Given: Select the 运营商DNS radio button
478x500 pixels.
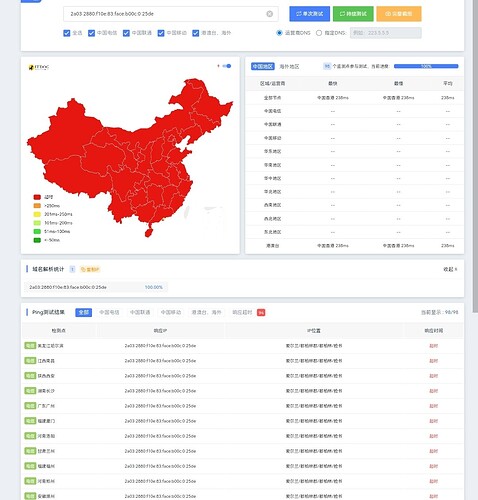Looking at the screenshot, I should 279,33.
